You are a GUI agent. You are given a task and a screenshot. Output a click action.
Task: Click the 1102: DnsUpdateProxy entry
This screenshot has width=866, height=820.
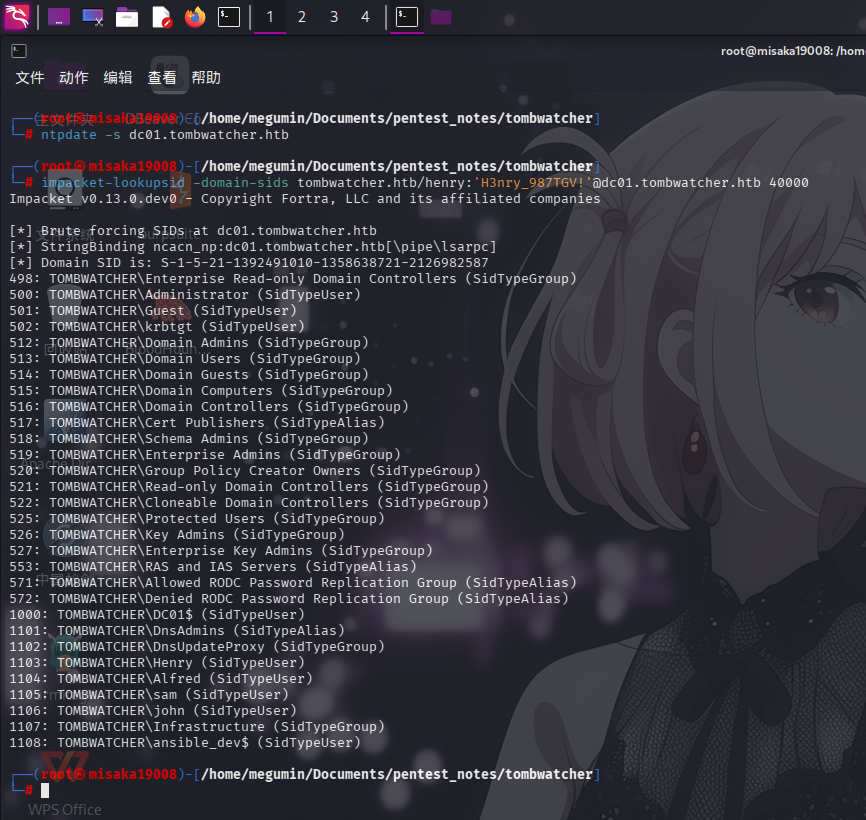(197, 647)
